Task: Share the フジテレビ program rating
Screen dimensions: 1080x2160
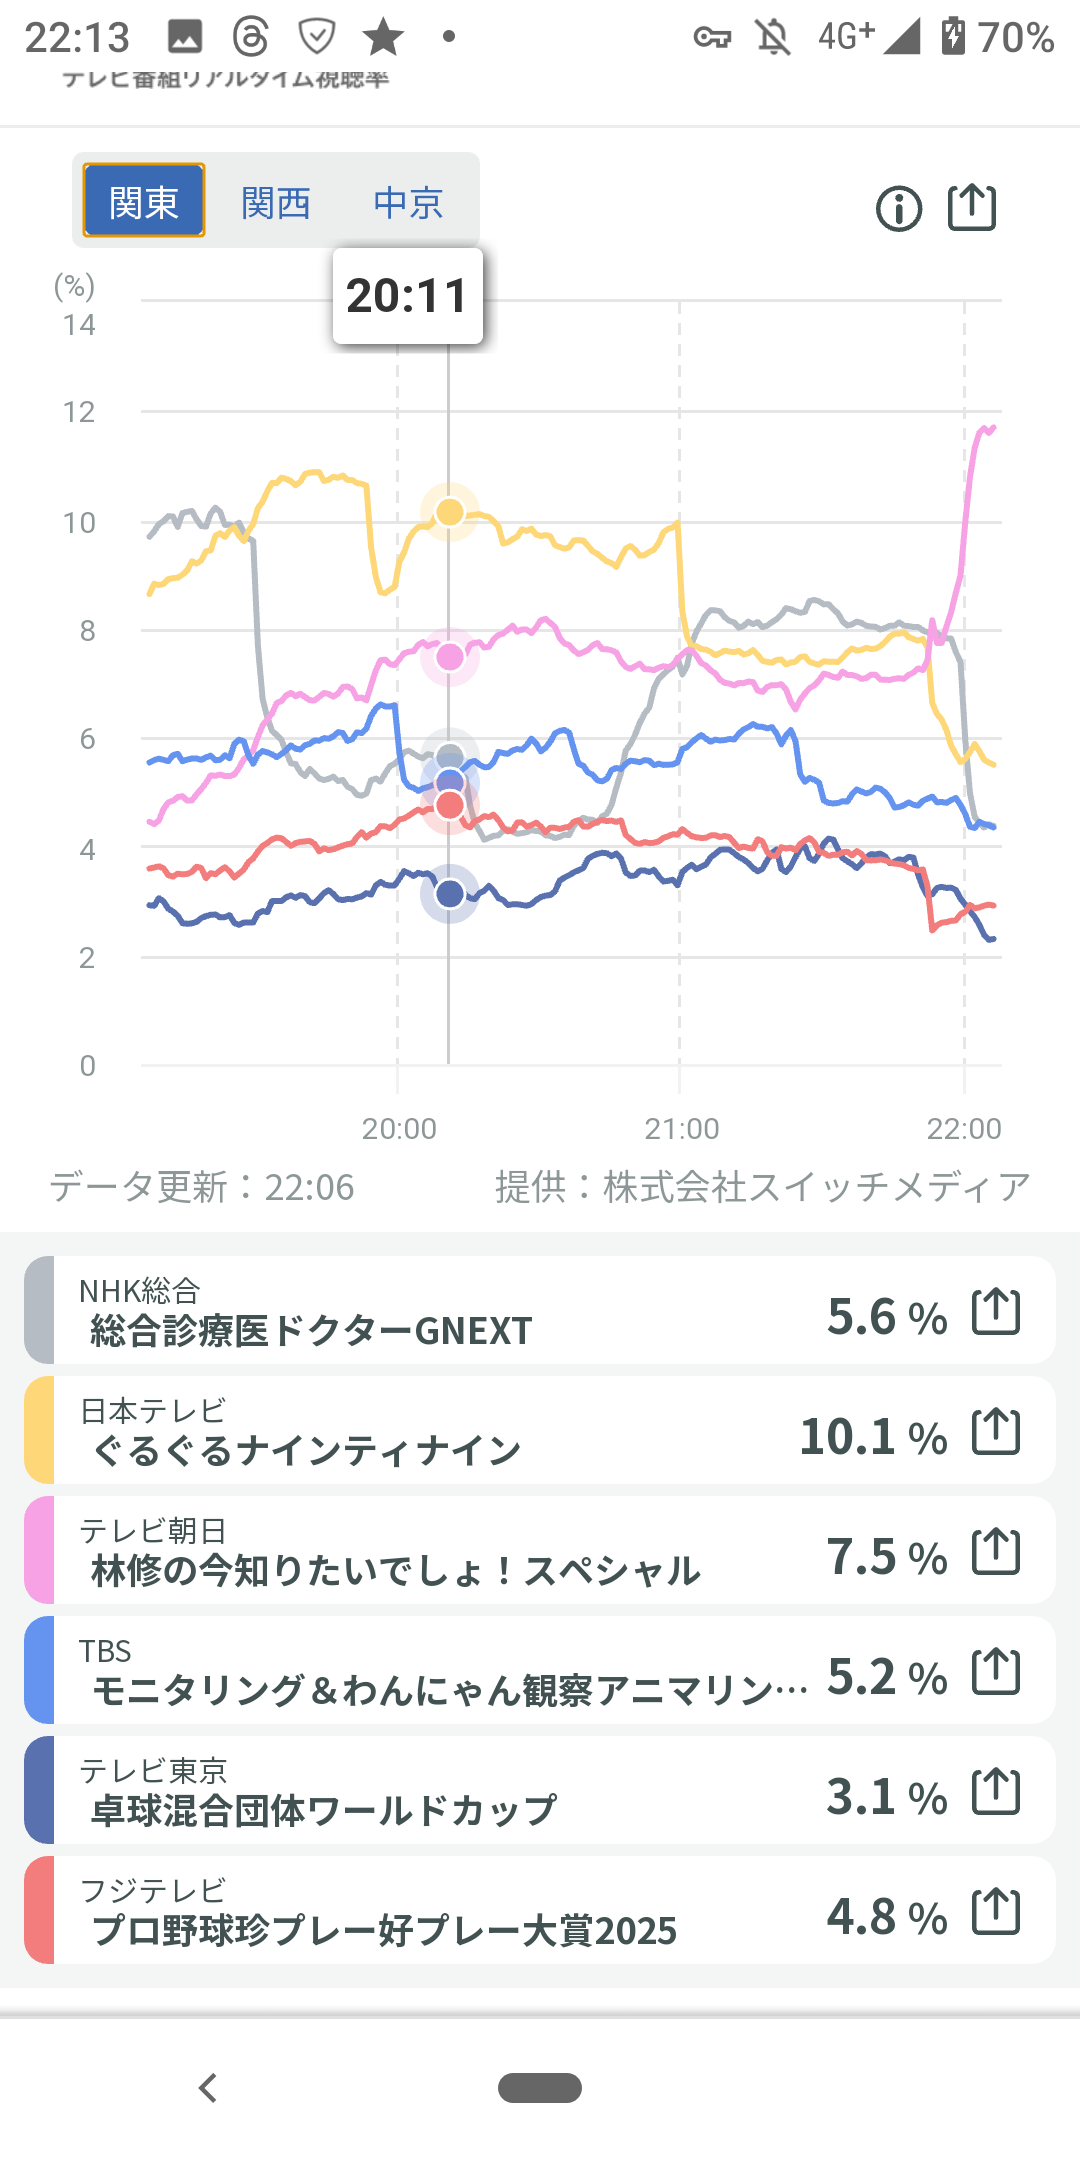Action: tap(996, 1912)
